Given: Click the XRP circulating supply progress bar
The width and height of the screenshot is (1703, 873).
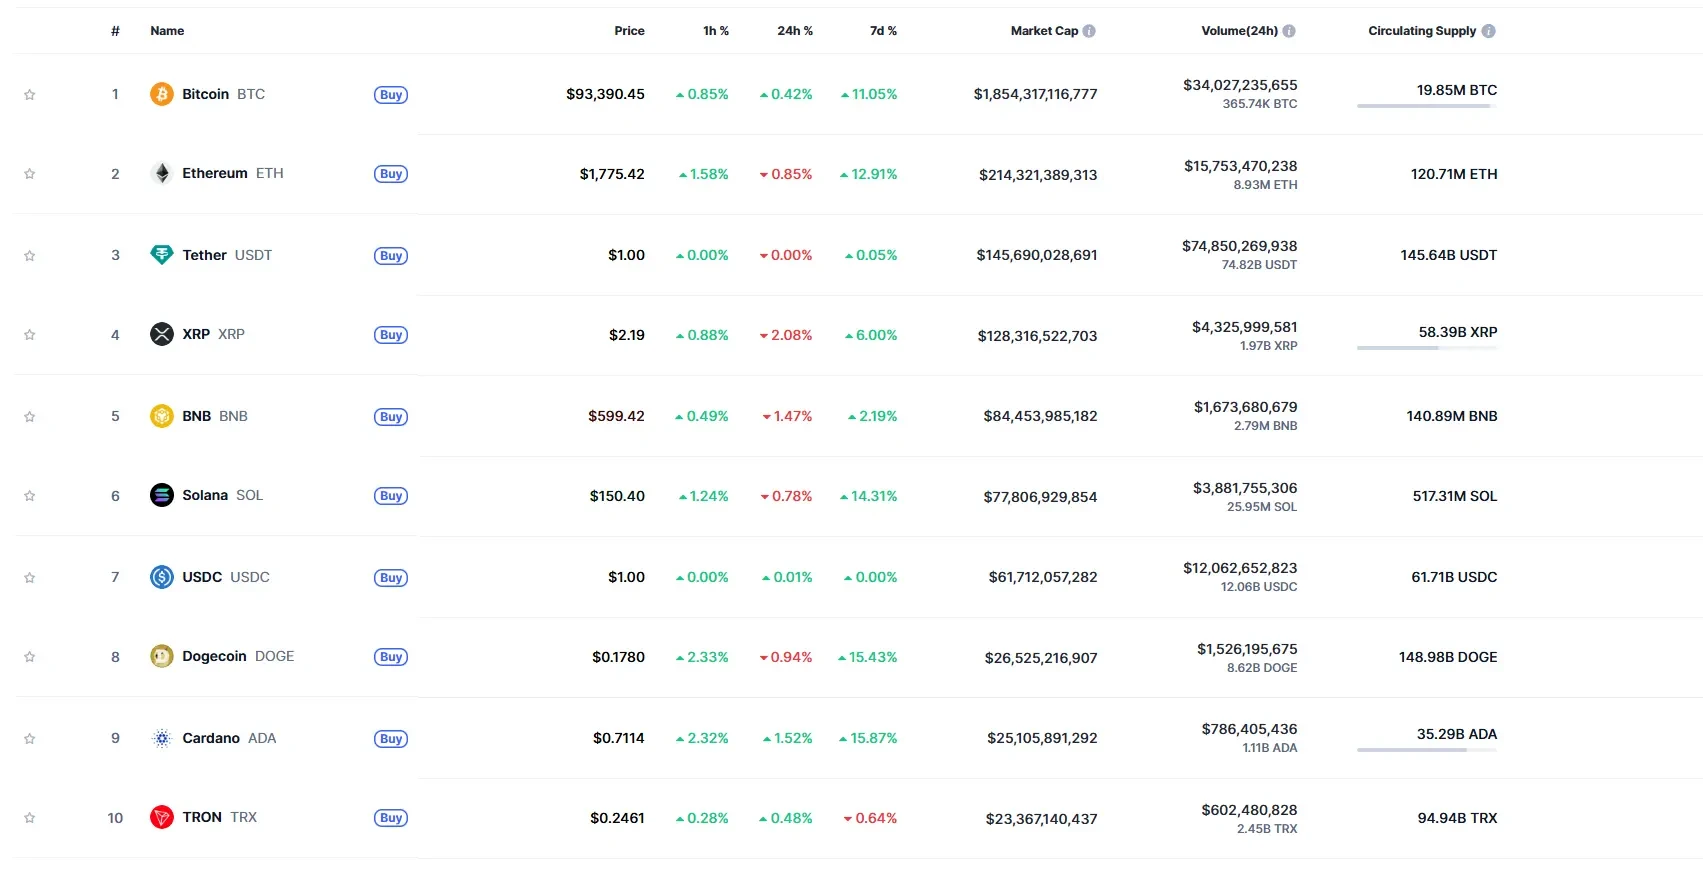Looking at the screenshot, I should click(x=1427, y=348).
